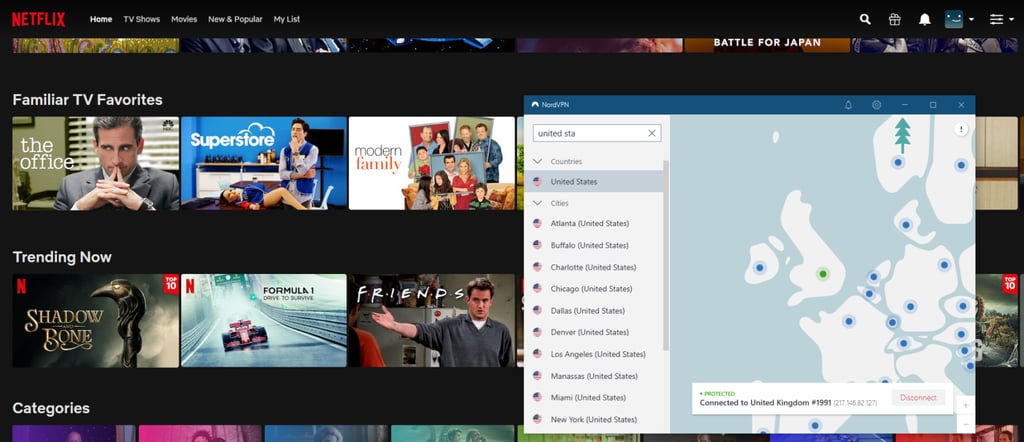Select Denver (United States) server
Screen dimensions: 1024x442
[x=594, y=332]
